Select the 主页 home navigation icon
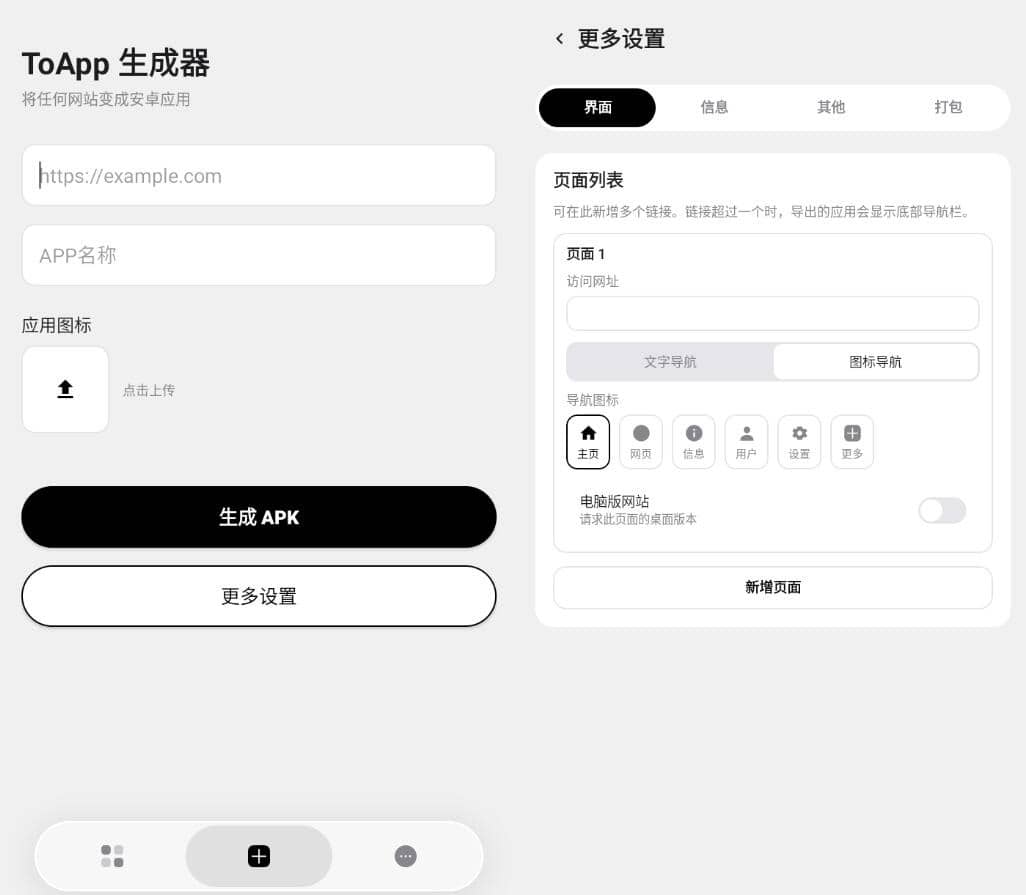This screenshot has width=1026, height=895. pos(588,441)
